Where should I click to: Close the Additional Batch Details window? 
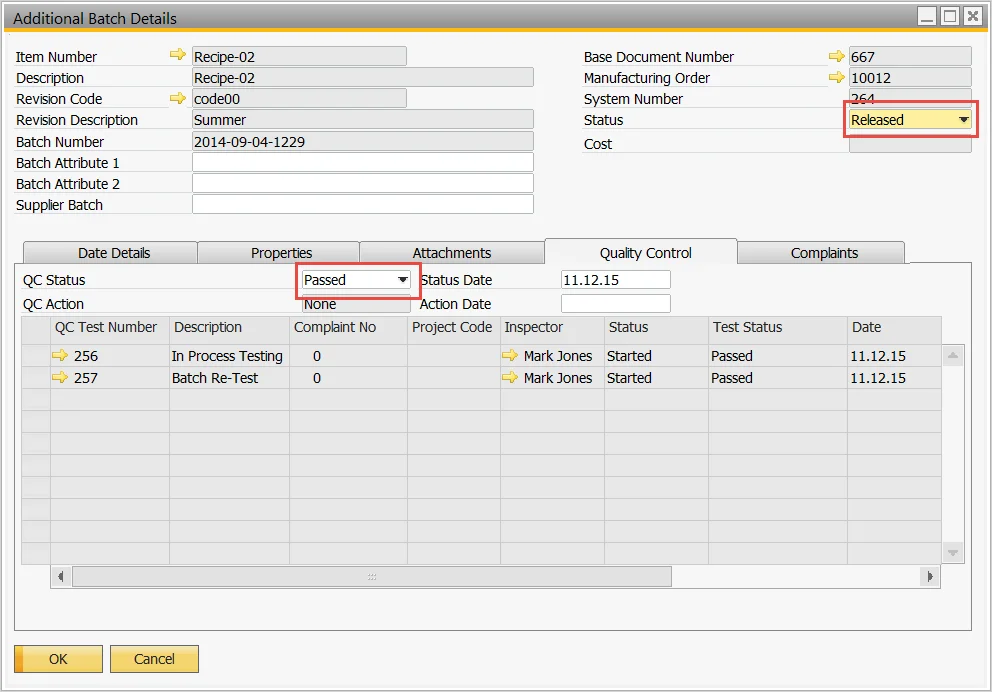tap(972, 16)
